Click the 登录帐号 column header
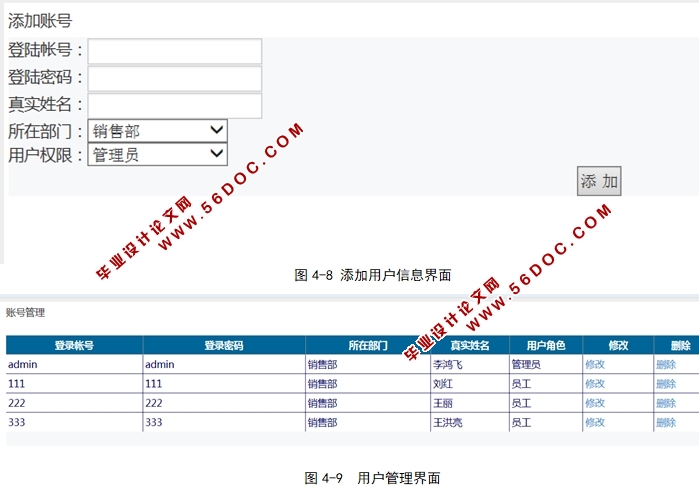699x500 pixels. [74, 345]
